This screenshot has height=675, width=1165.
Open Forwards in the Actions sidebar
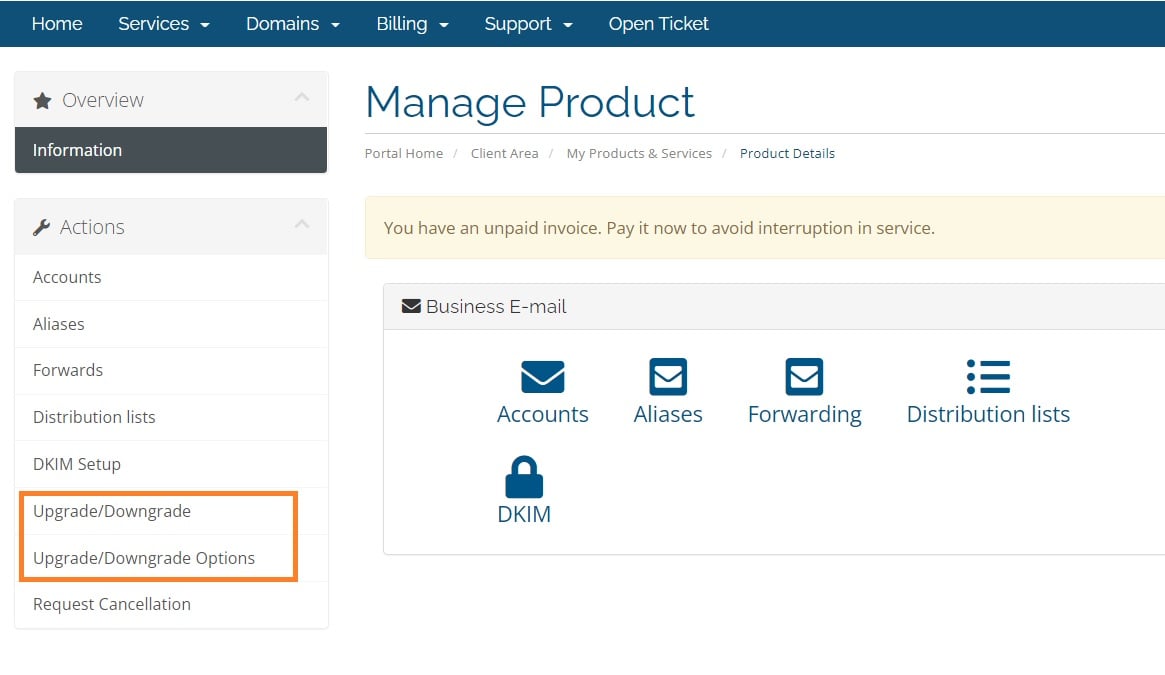pyautogui.click(x=68, y=370)
